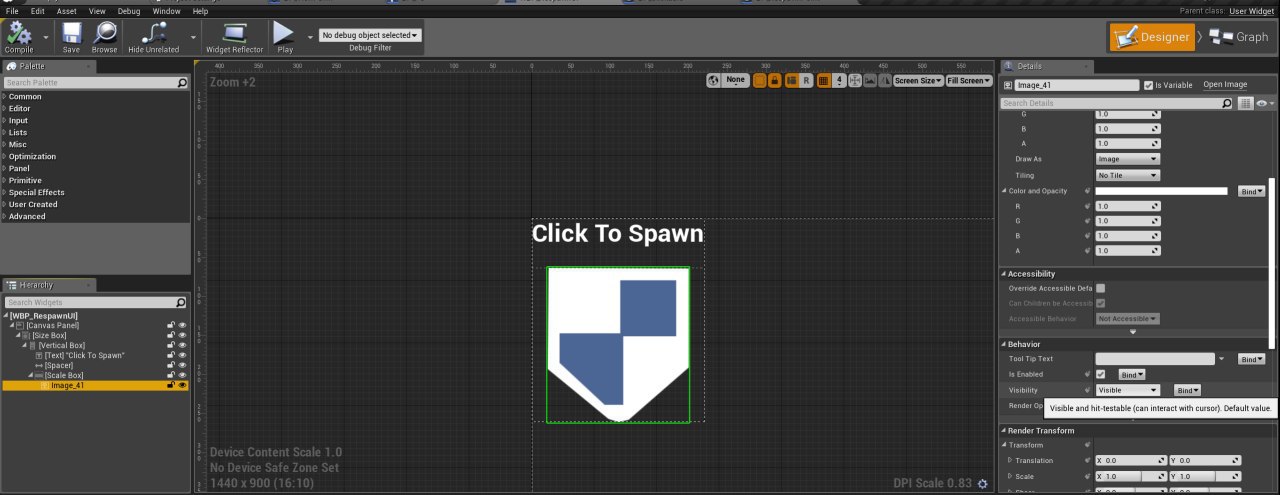Image resolution: width=1280 pixels, height=495 pixels.
Task: Open Compile options dropdown arrow
Action: pos(46,36)
